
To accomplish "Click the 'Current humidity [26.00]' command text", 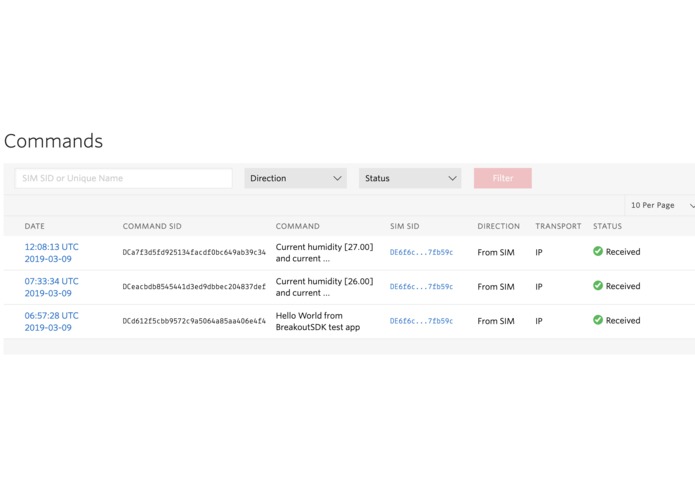I will coord(324,287).
